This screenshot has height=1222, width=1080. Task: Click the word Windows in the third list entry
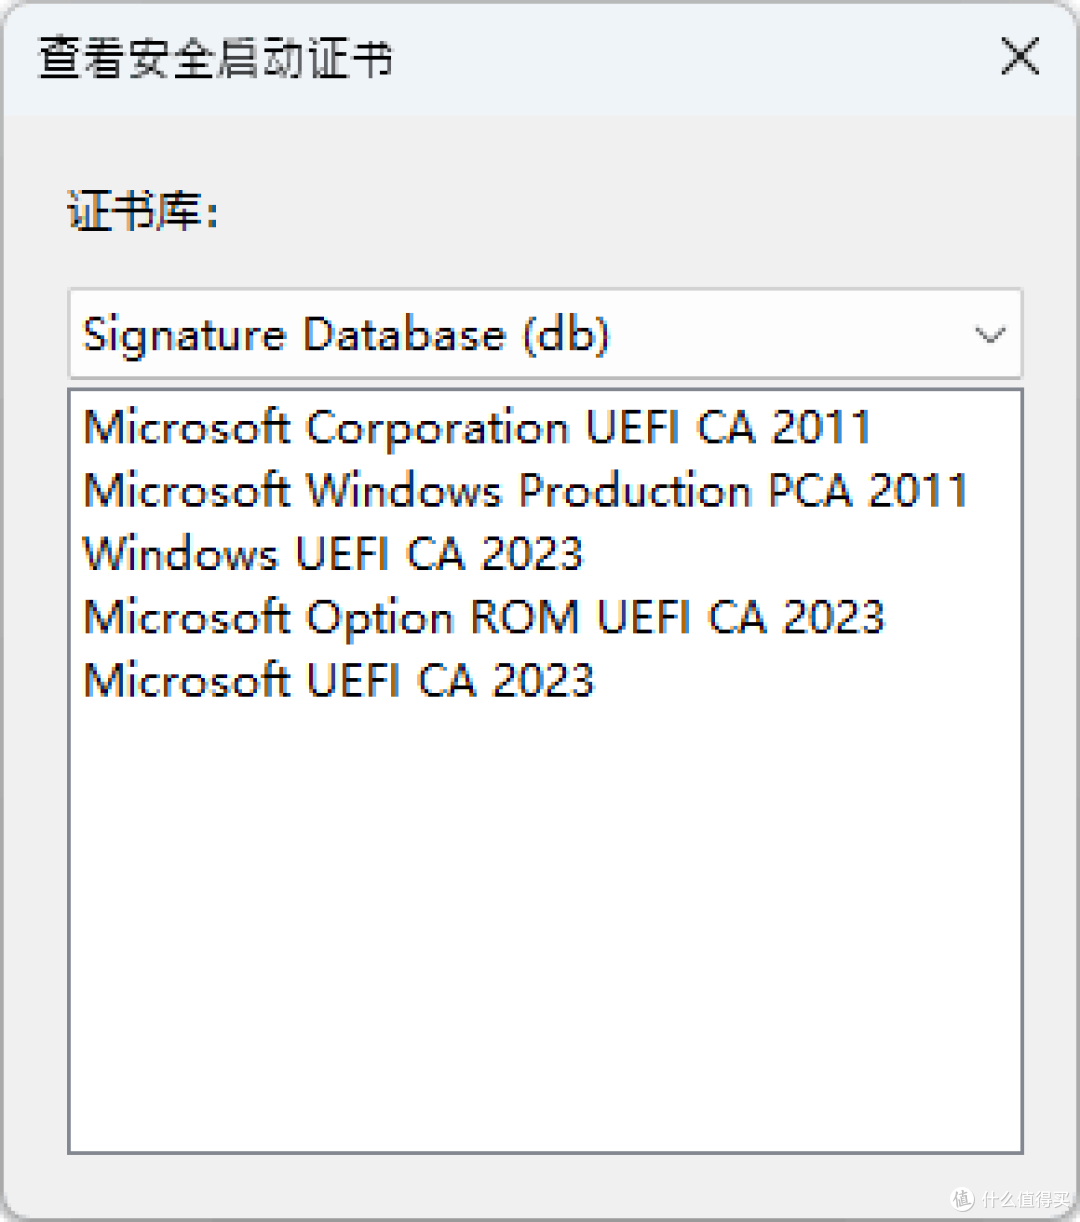[180, 554]
